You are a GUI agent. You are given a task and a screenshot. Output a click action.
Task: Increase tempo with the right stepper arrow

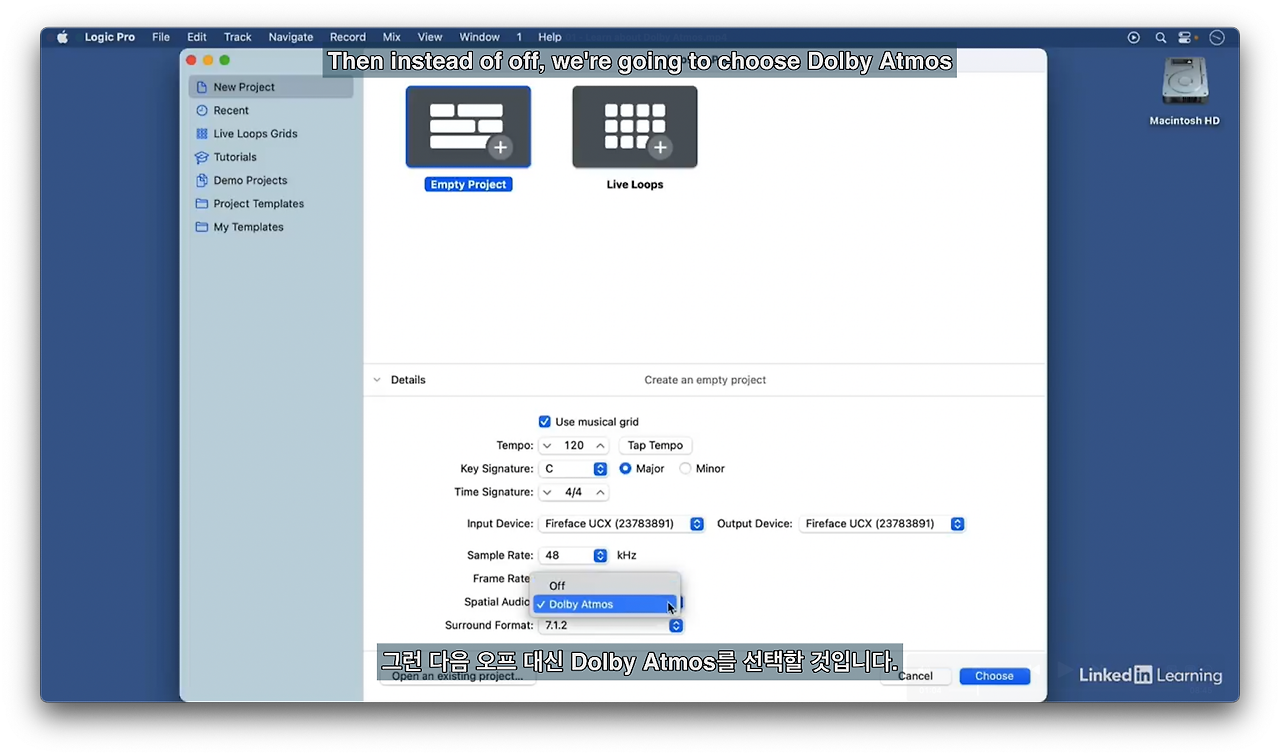[x=600, y=445]
